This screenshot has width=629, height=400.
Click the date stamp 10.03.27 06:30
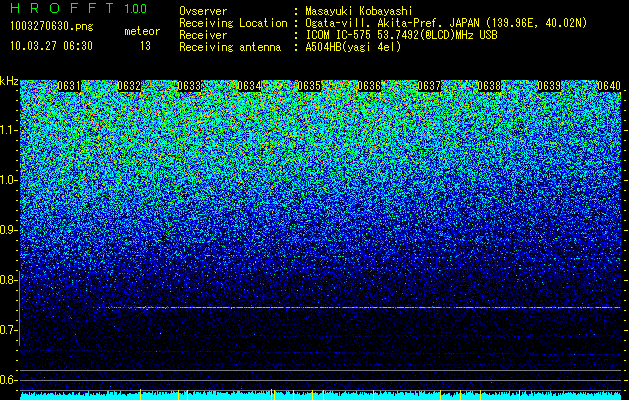coord(52,46)
